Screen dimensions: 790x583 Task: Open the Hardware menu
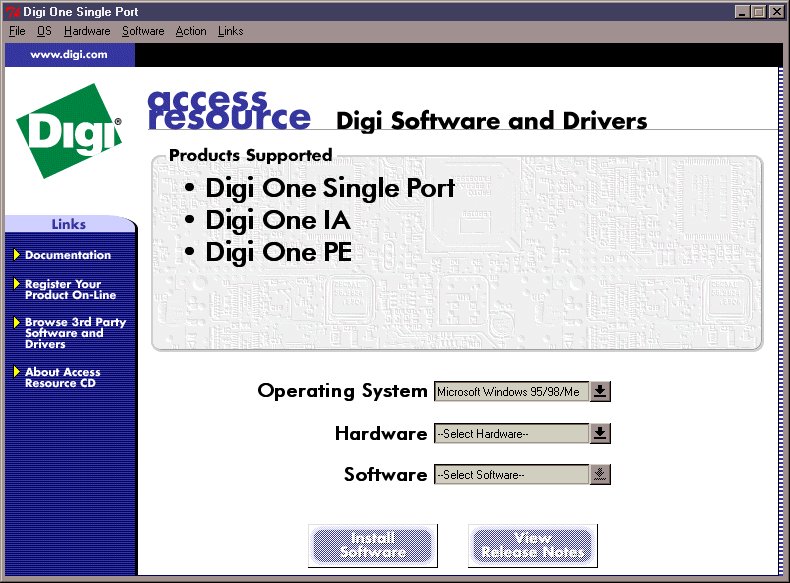tap(87, 31)
